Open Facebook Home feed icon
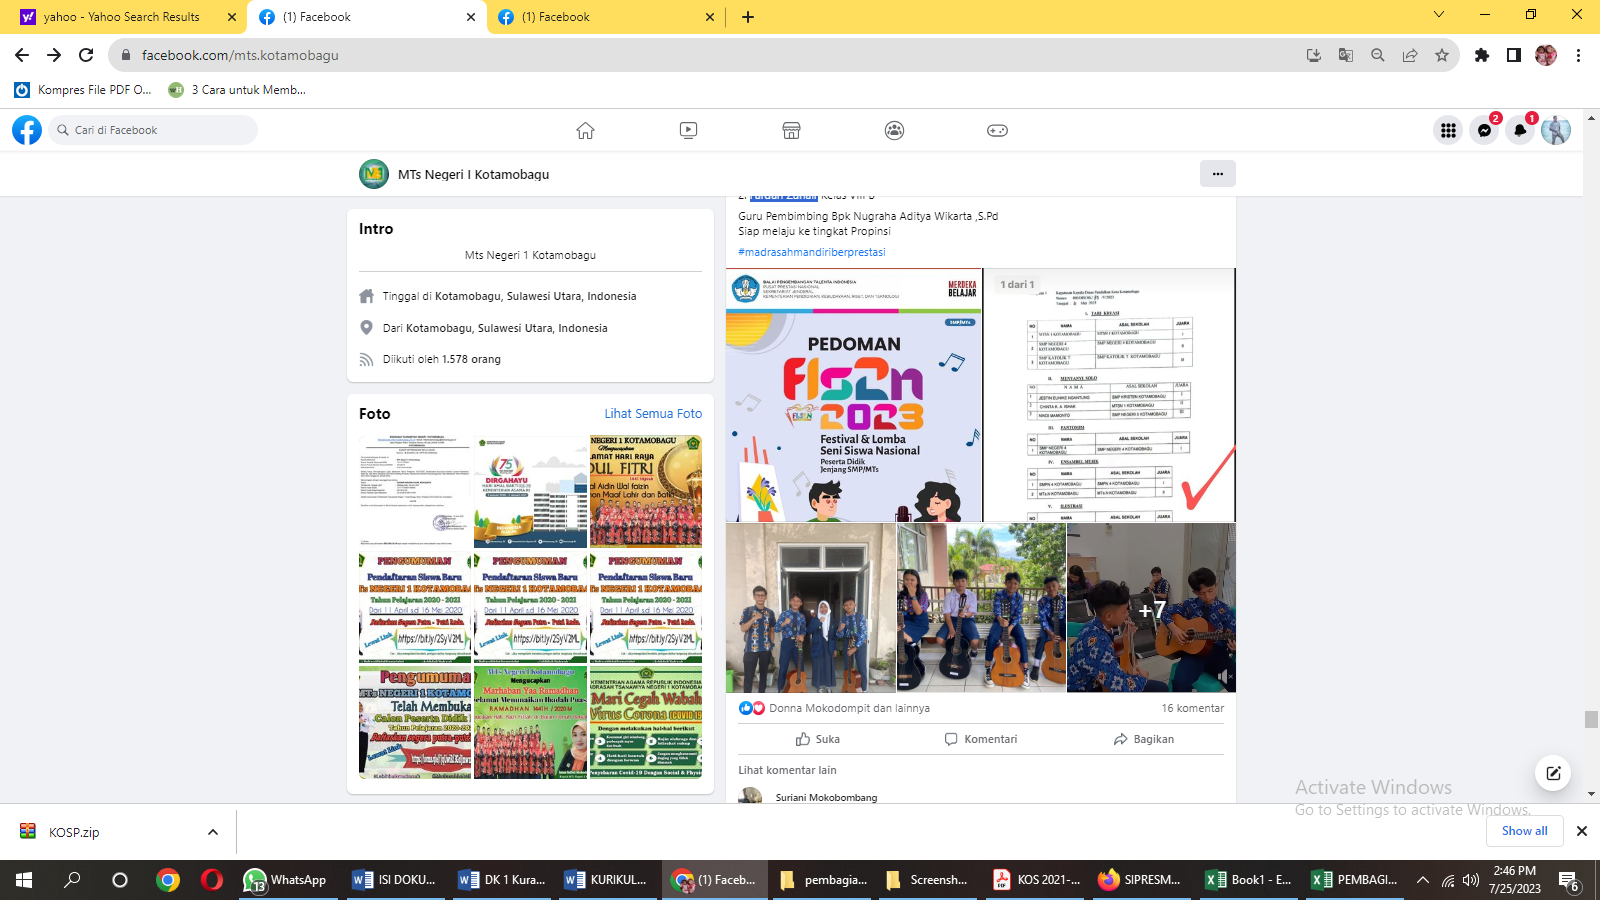 point(585,130)
